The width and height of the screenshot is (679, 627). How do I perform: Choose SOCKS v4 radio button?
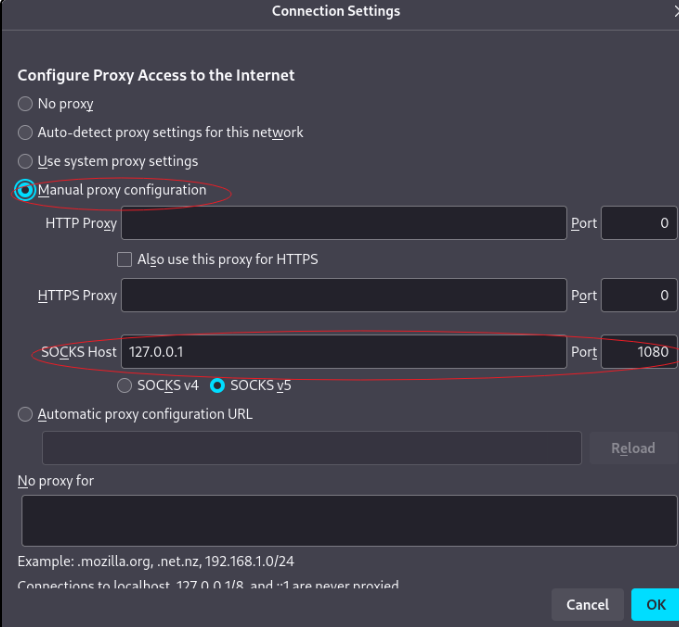[x=124, y=385]
